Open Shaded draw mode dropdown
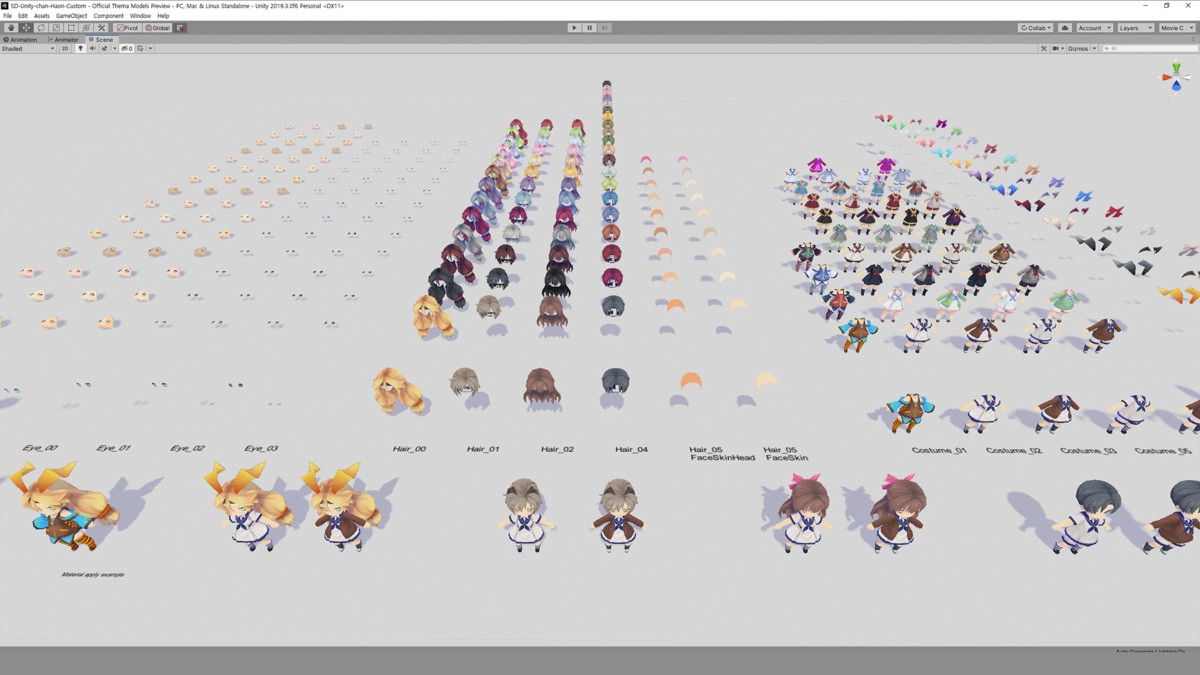 pos(28,48)
